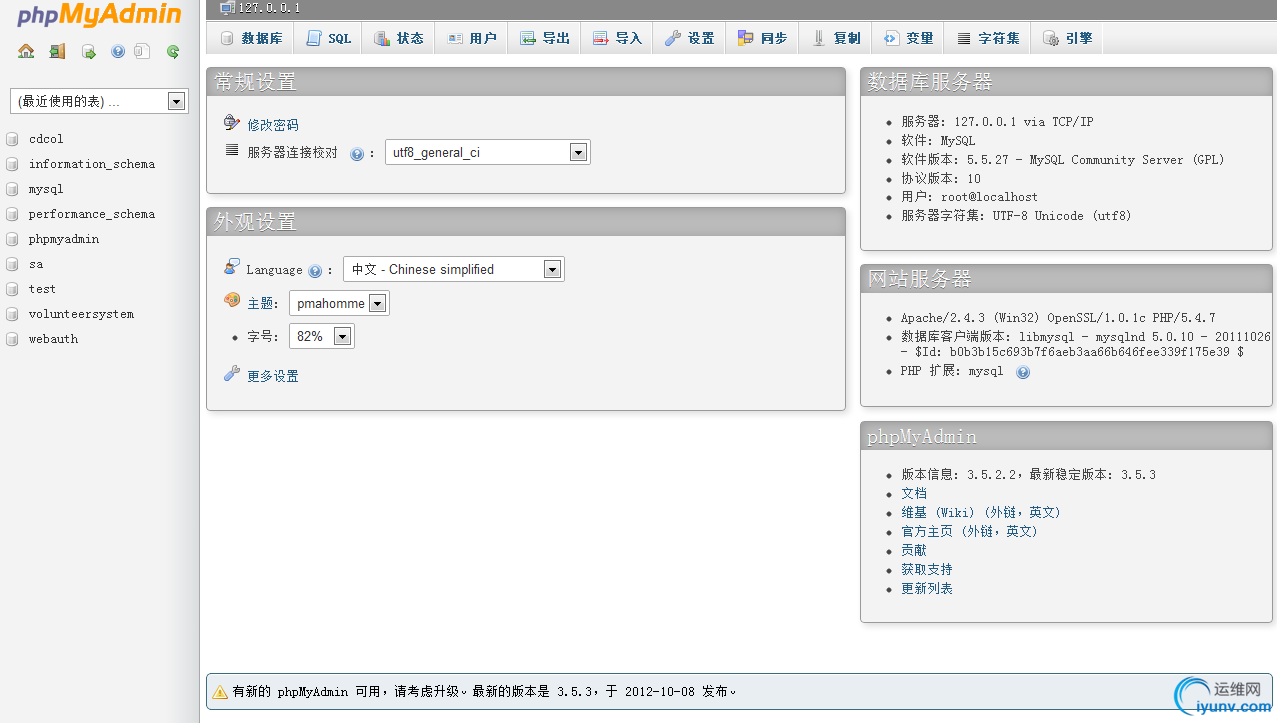This screenshot has height=723, width=1277.
Task: Click the green reload icon in the sidebar
Action: 173,51
